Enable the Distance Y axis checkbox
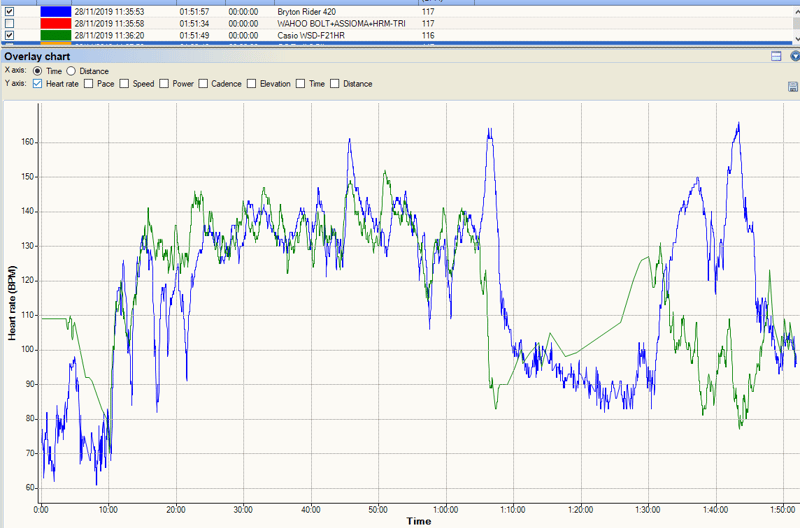 point(335,84)
